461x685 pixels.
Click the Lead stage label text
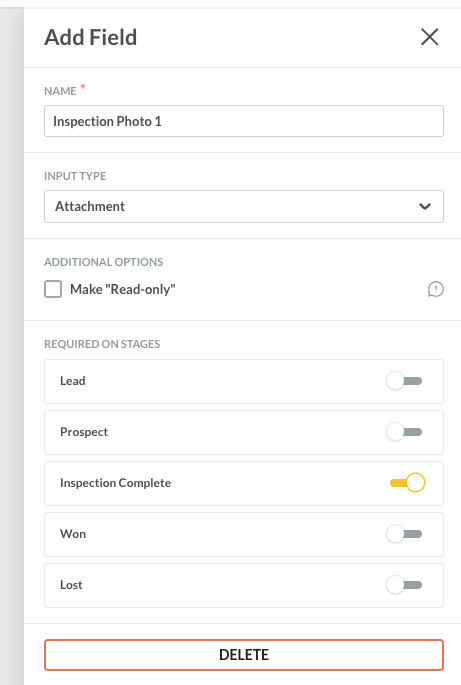tap(73, 381)
